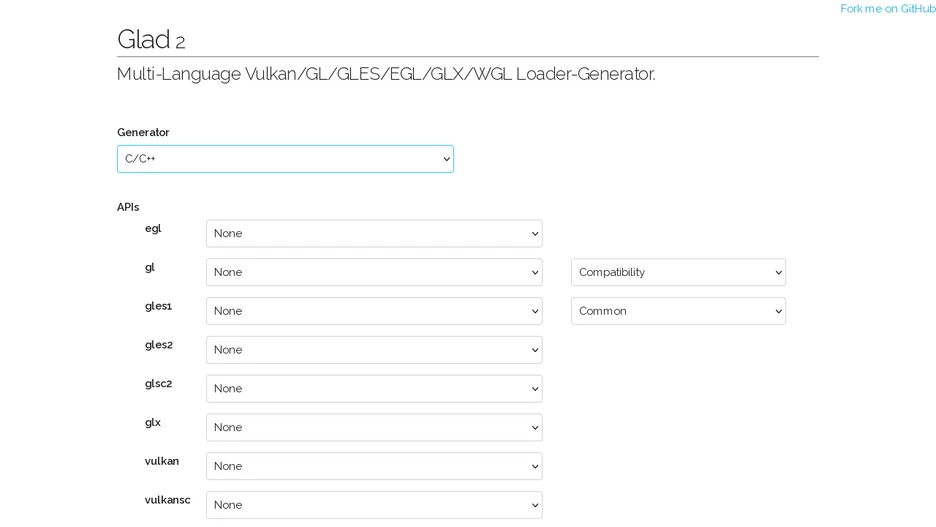Open the vulkan version dropdown
Image resolution: width=936 pixels, height=527 pixels.
(374, 466)
